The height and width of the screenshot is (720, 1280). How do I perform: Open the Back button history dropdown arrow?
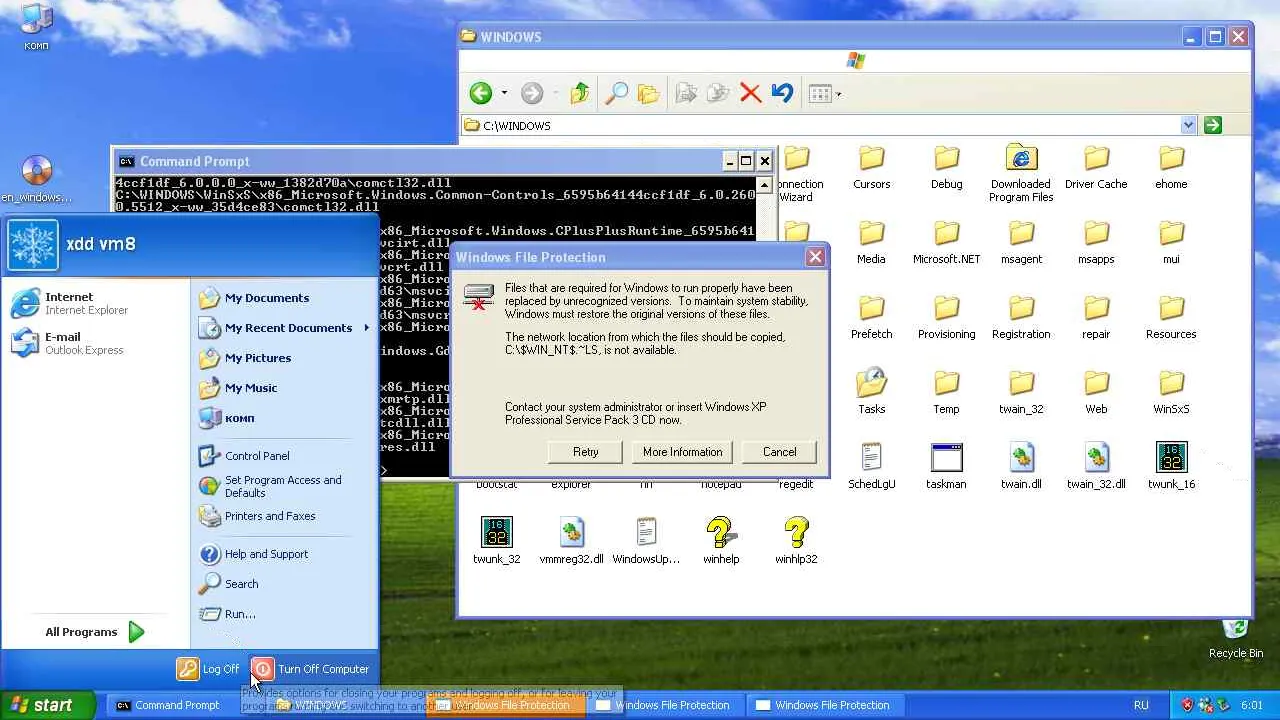pyautogui.click(x=504, y=93)
